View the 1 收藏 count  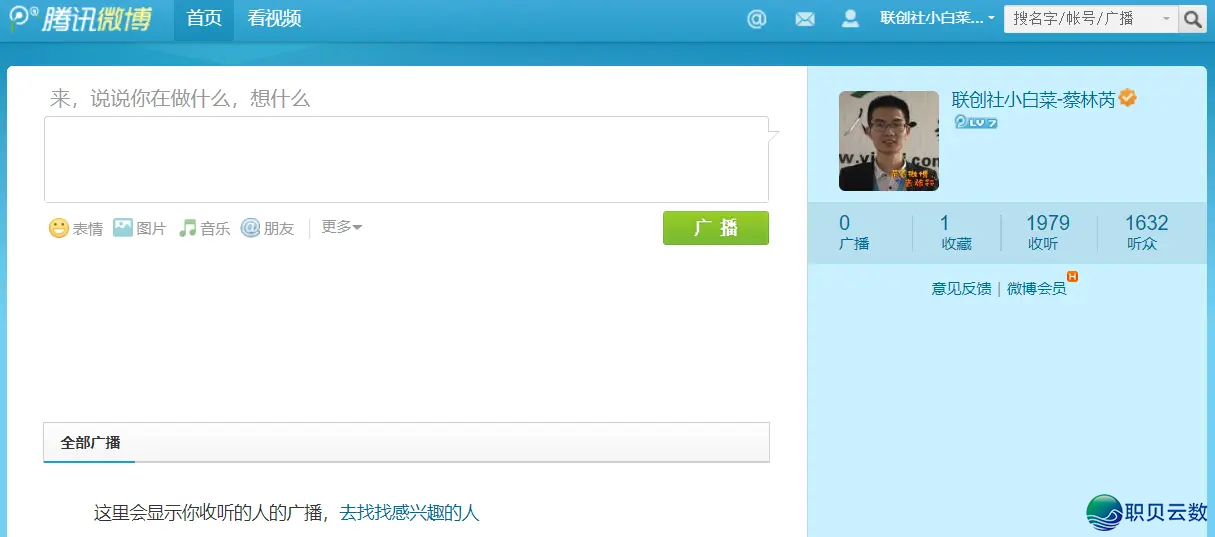click(956, 233)
